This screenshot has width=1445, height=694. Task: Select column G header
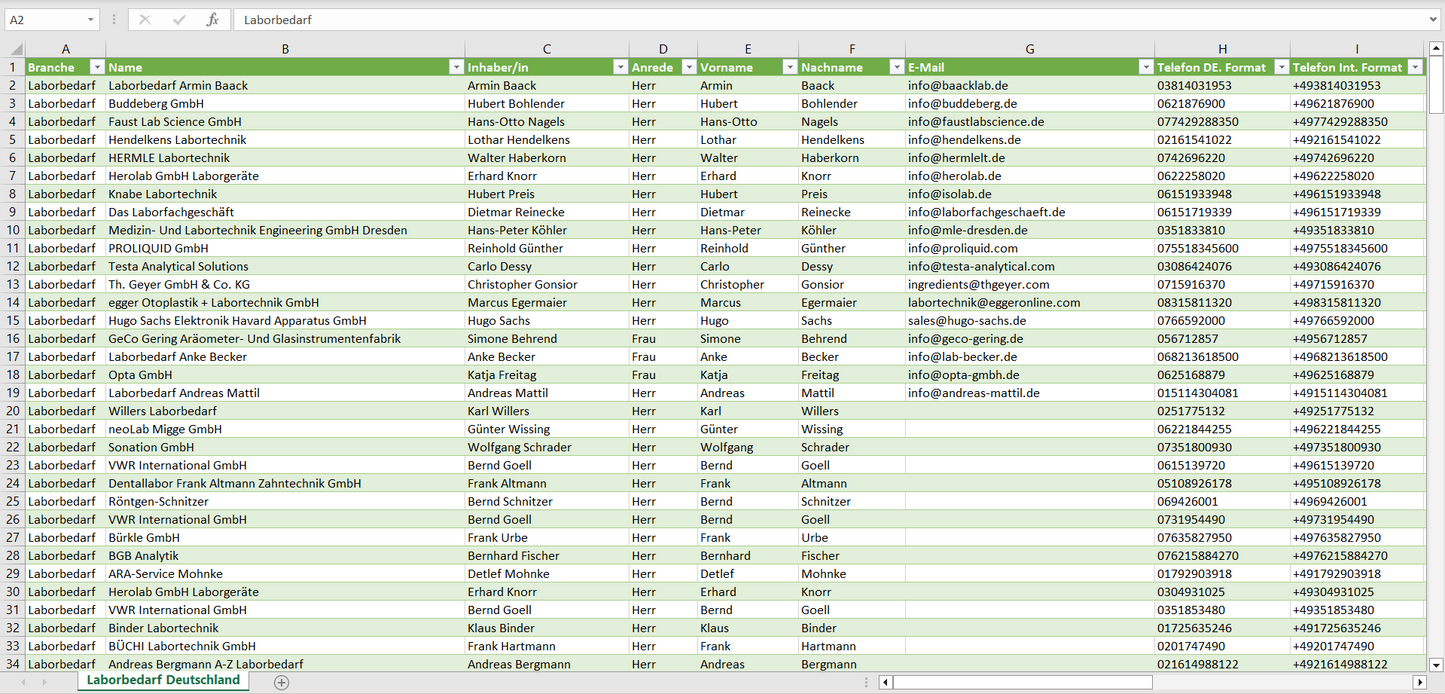1029,49
